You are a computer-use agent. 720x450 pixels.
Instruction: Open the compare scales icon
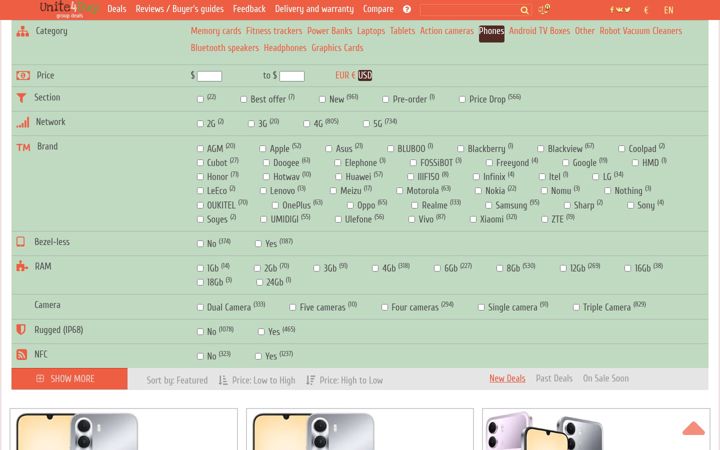(544, 9)
